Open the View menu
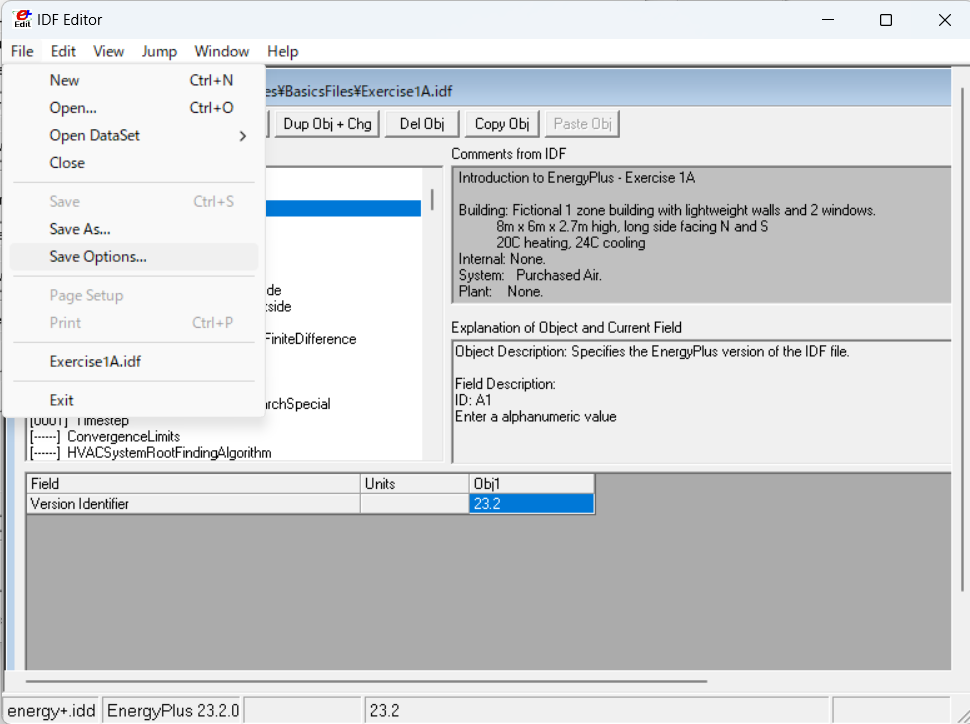Screen dimensions: 970x724 click(108, 51)
